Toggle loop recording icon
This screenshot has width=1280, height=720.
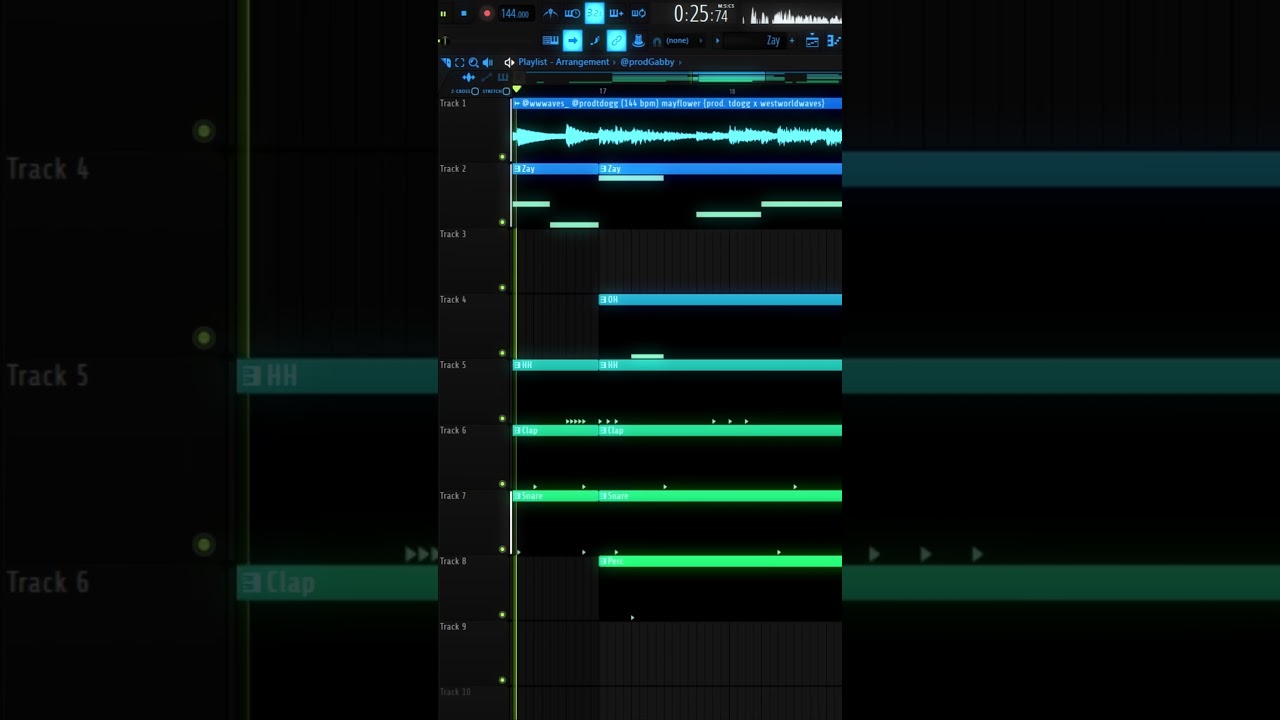[638, 13]
